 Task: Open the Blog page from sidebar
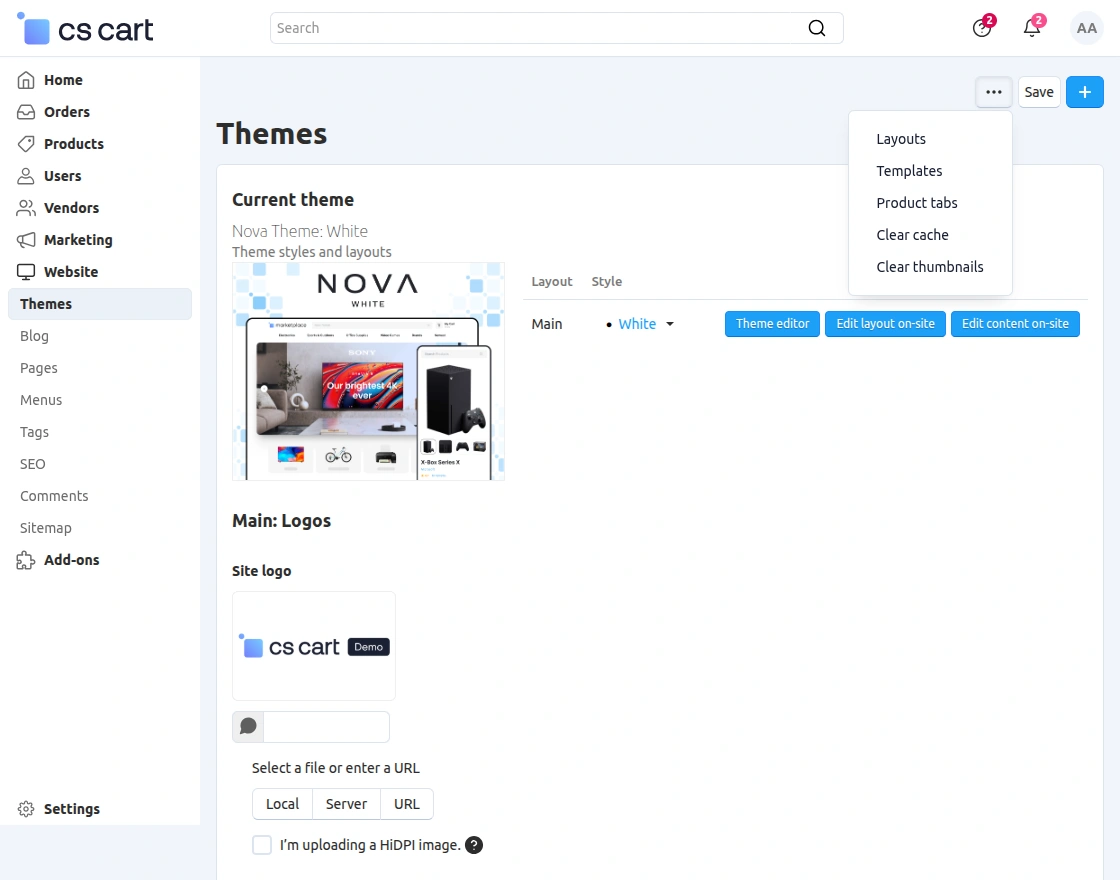click(34, 336)
